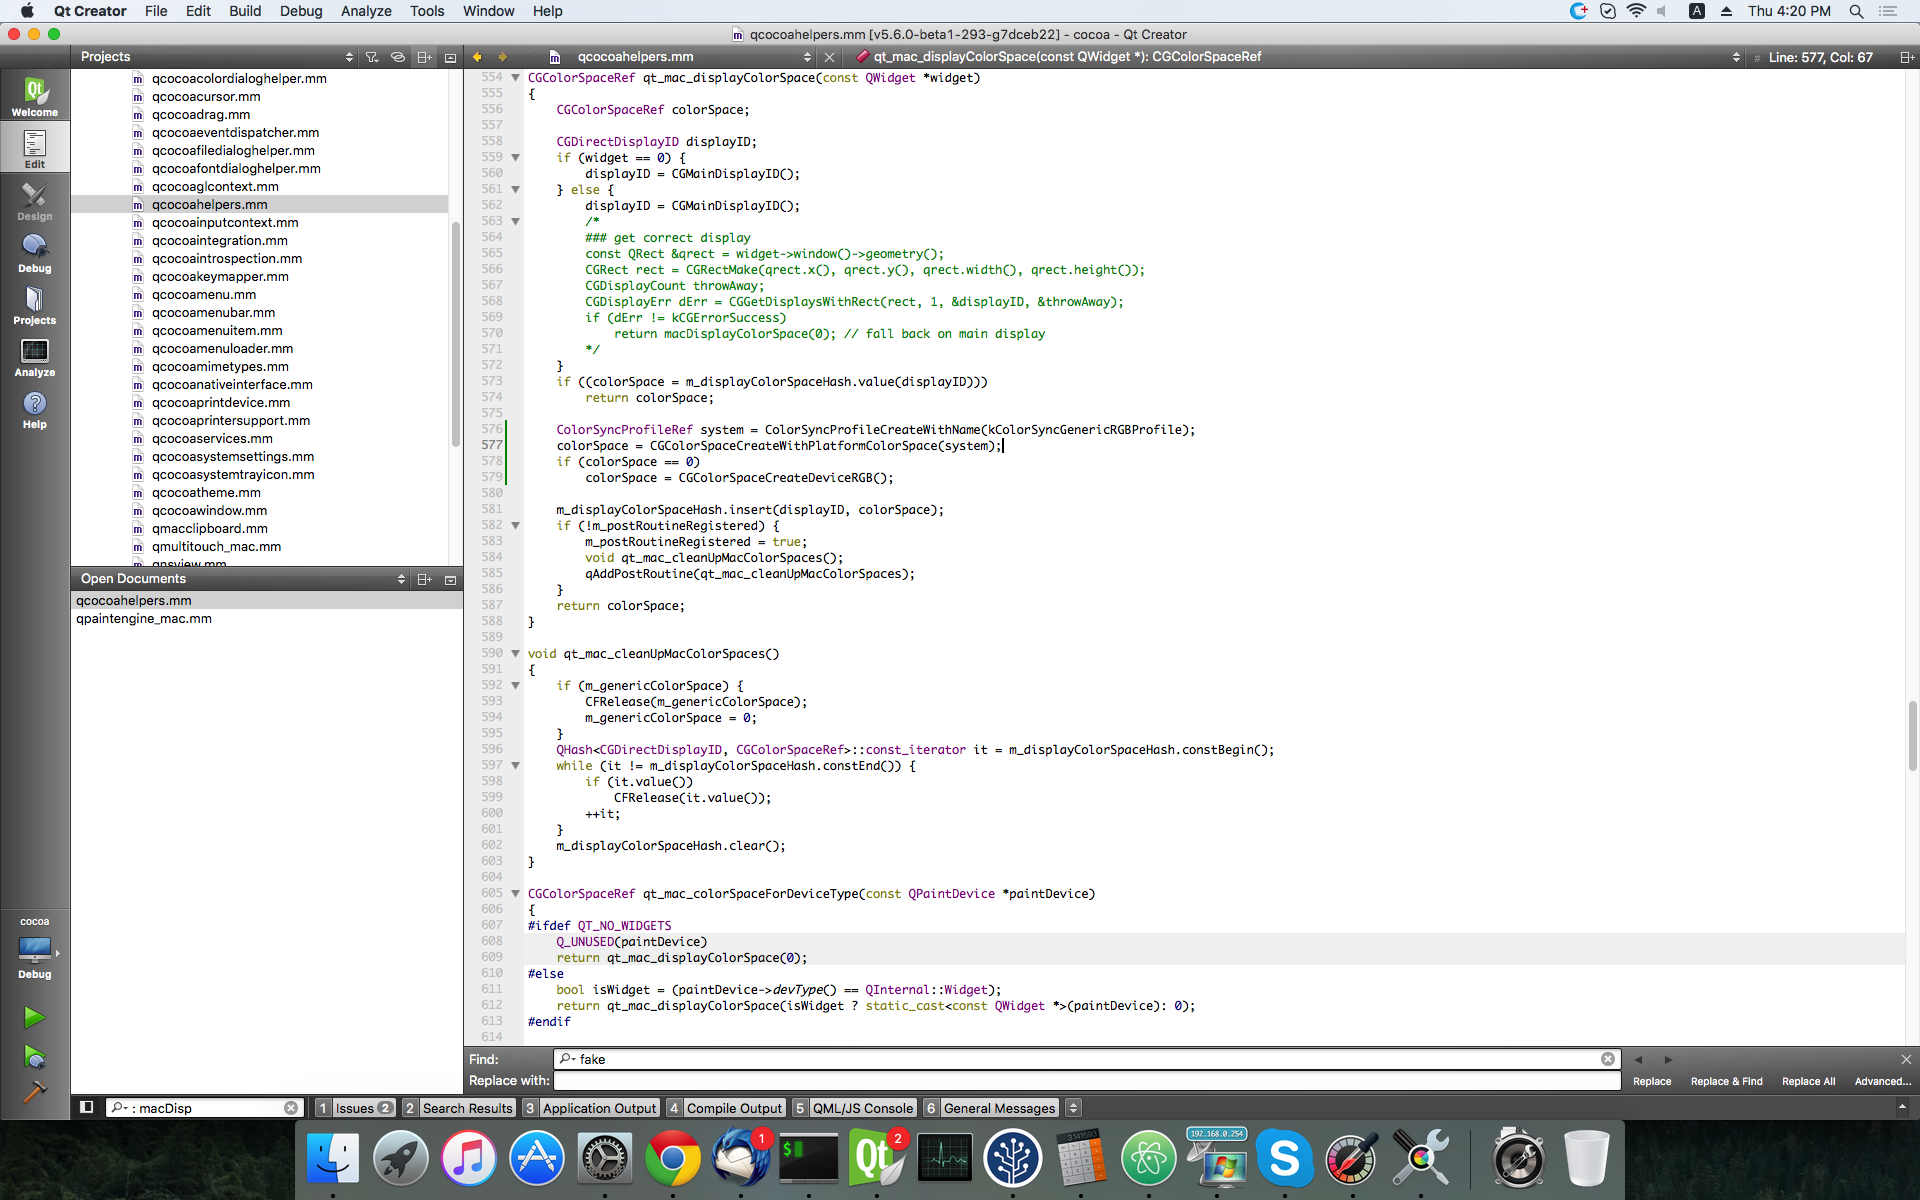The image size is (1920, 1200).
Task: Open Analyze mode
Action: [35, 357]
